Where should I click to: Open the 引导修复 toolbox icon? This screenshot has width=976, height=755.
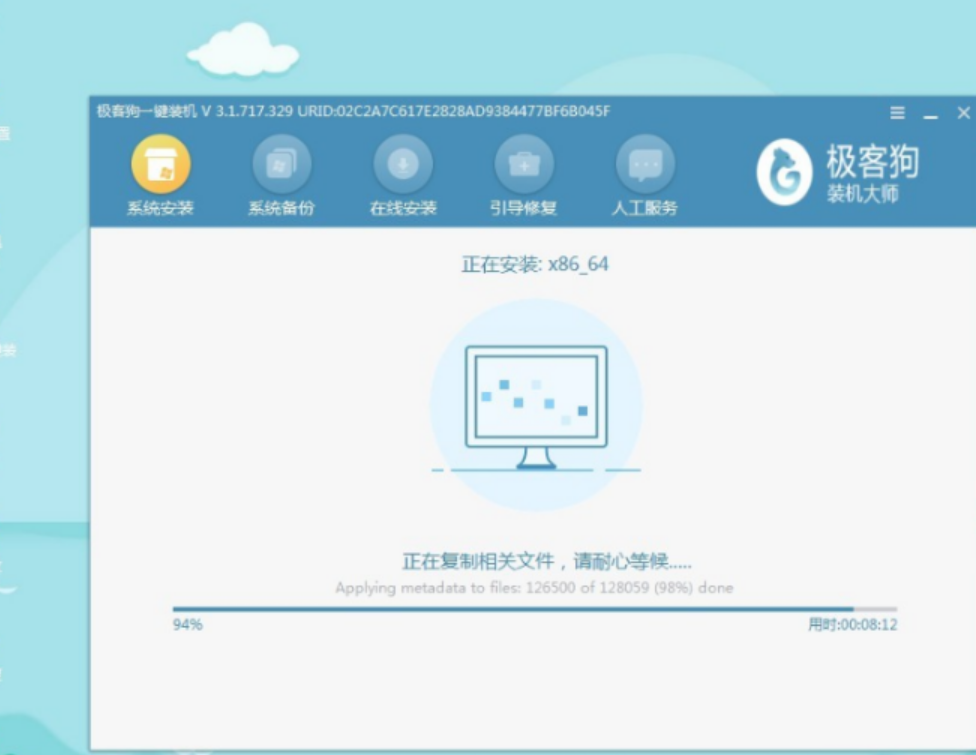pyautogui.click(x=524, y=164)
